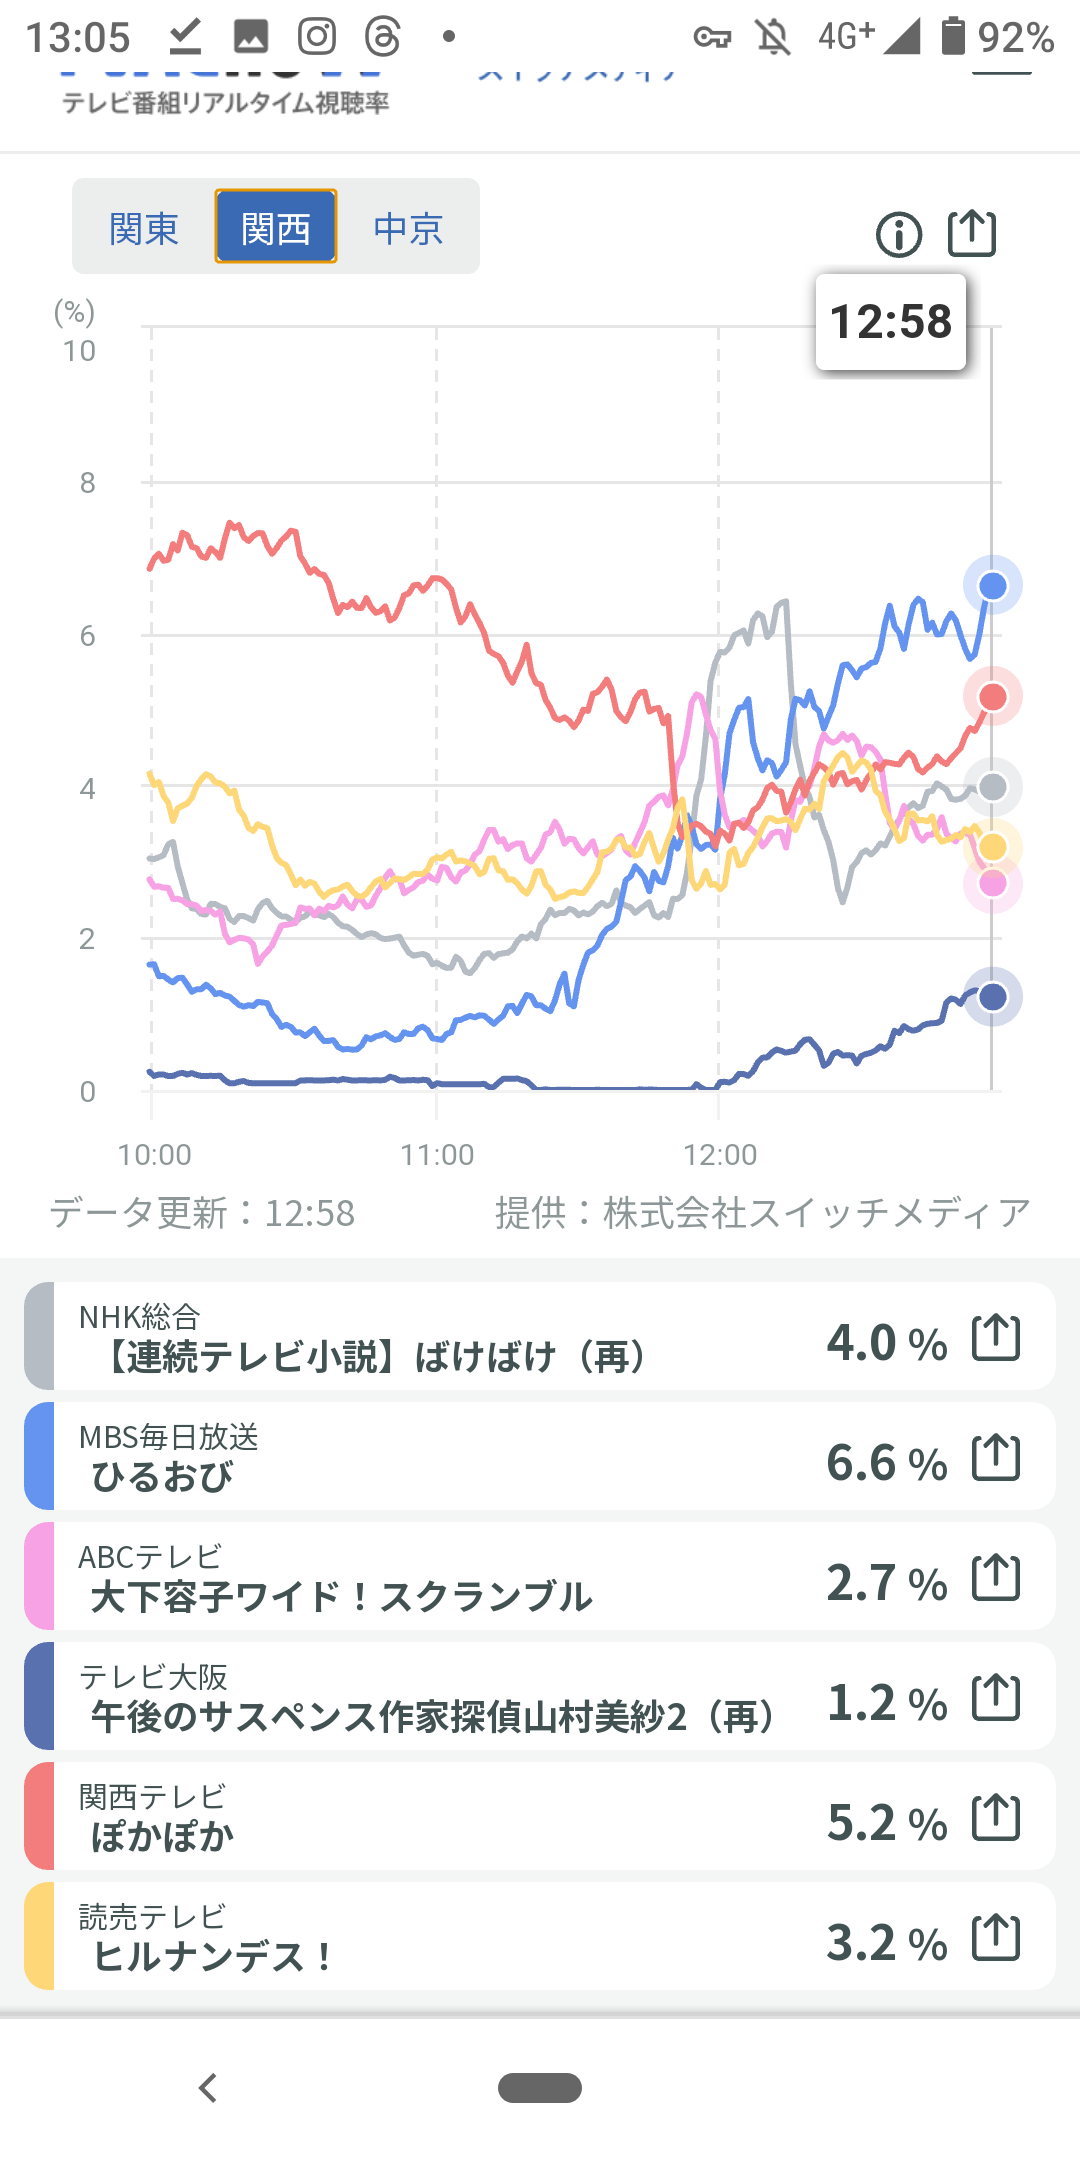1080x2160 pixels.
Task: Tap the chart share icon
Action: click(971, 234)
